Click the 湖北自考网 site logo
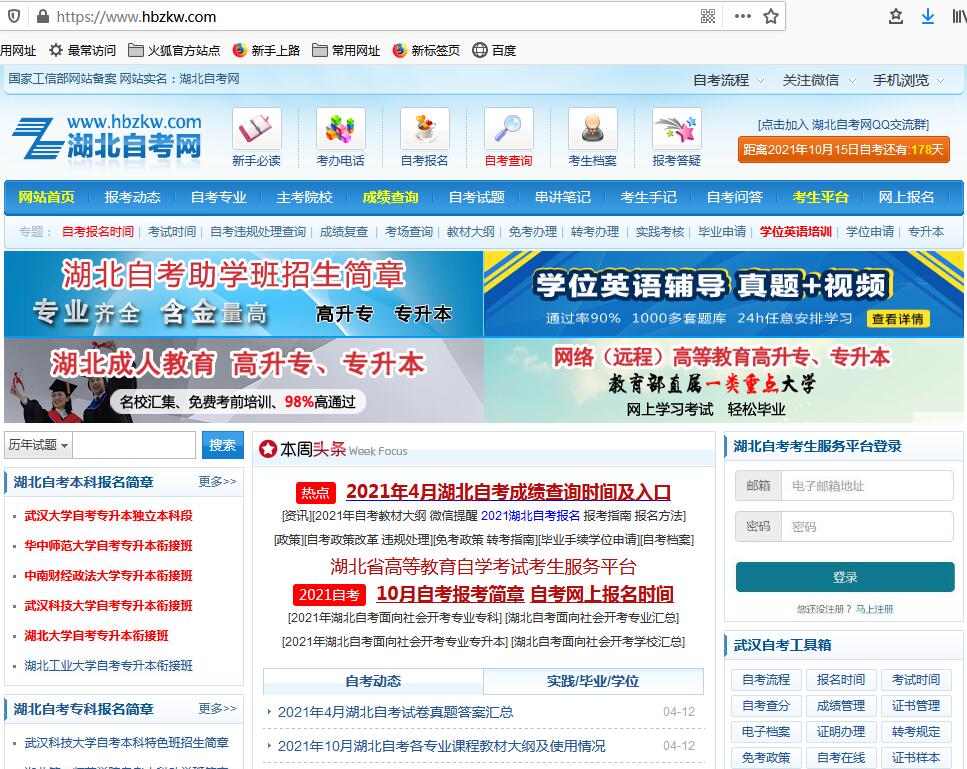967x769 pixels. [107, 138]
